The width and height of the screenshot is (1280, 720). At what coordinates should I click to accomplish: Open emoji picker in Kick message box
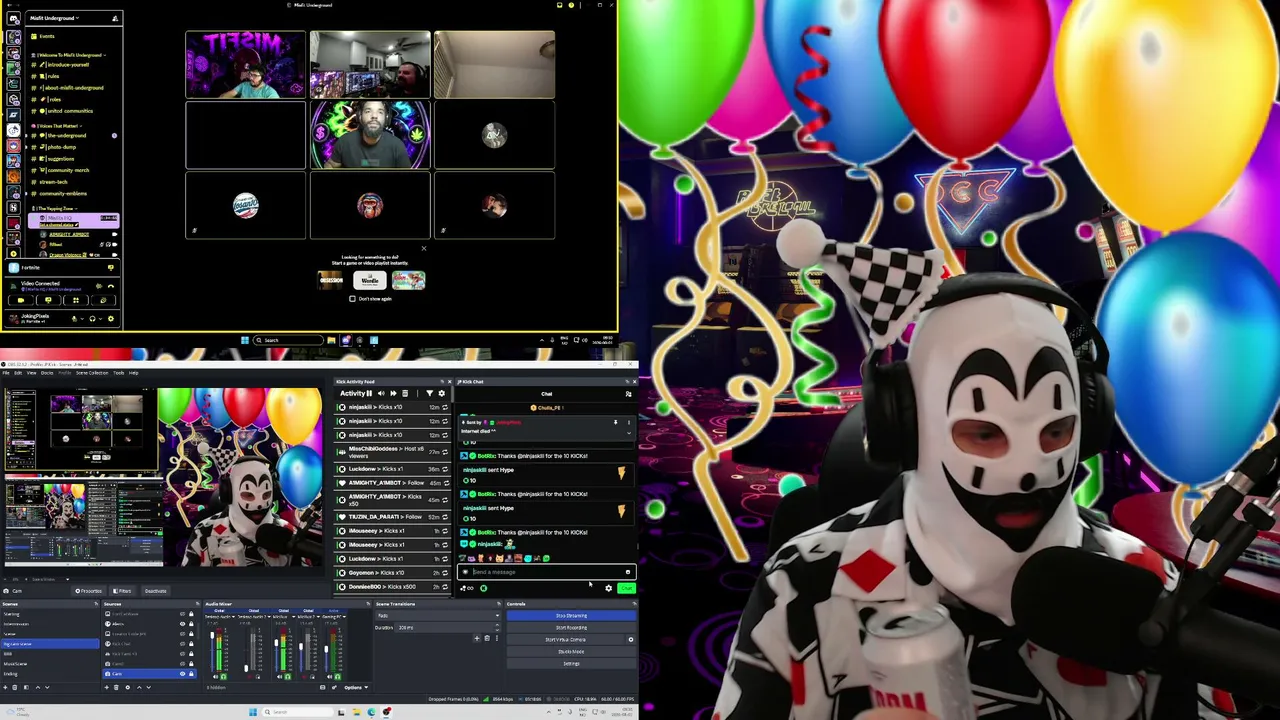coord(628,572)
